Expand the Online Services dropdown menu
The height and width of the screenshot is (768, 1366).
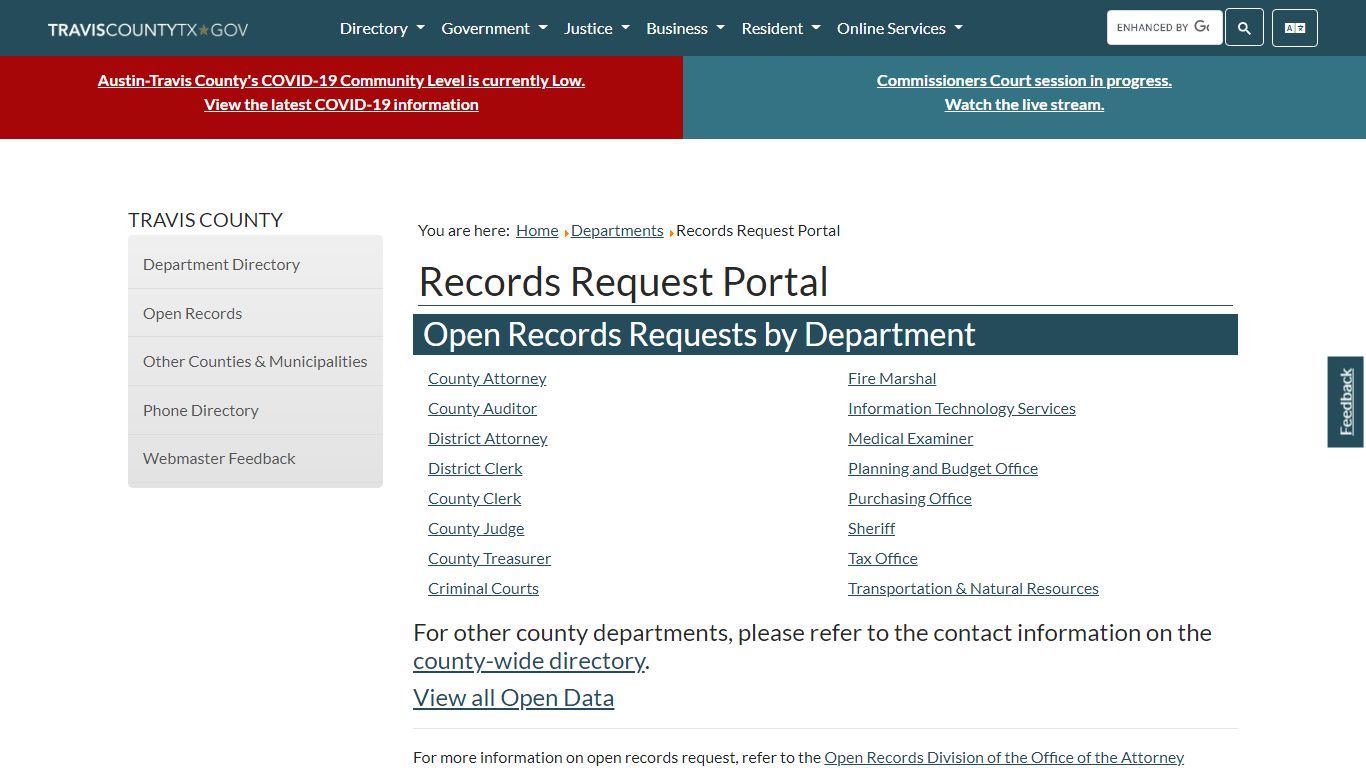(x=900, y=28)
